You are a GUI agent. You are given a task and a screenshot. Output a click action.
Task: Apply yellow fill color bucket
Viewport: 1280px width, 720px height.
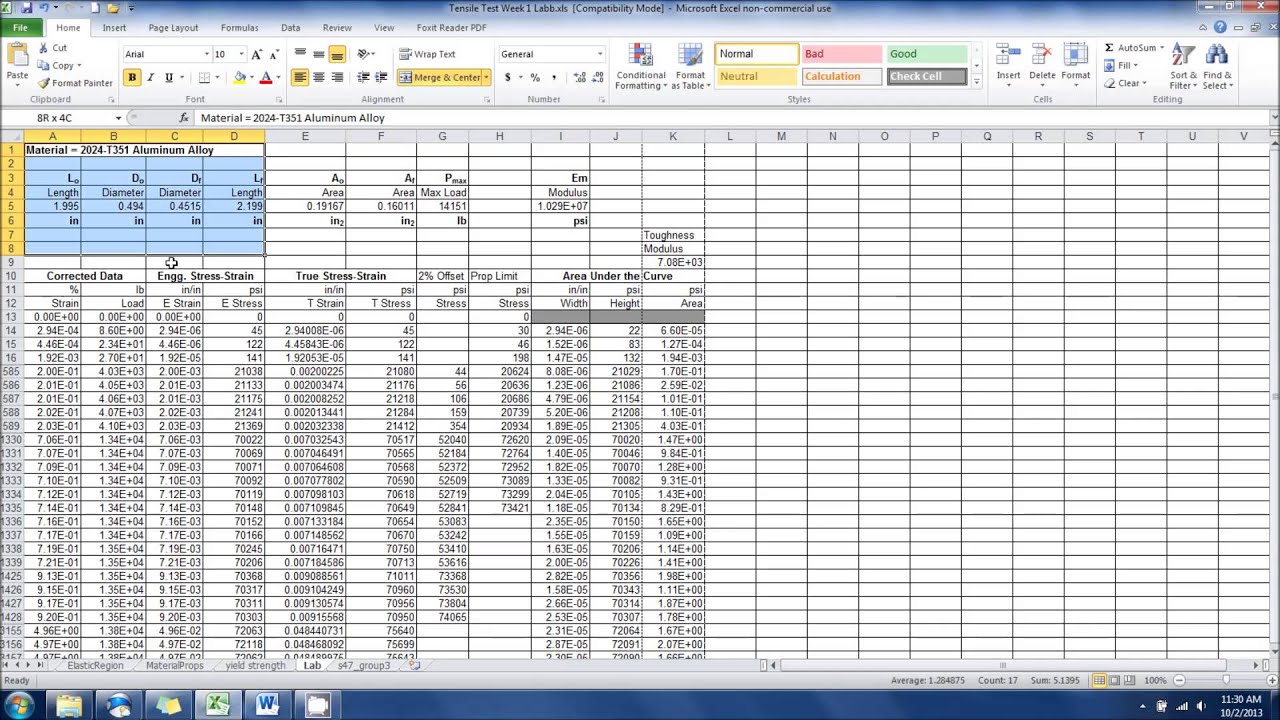pos(239,77)
